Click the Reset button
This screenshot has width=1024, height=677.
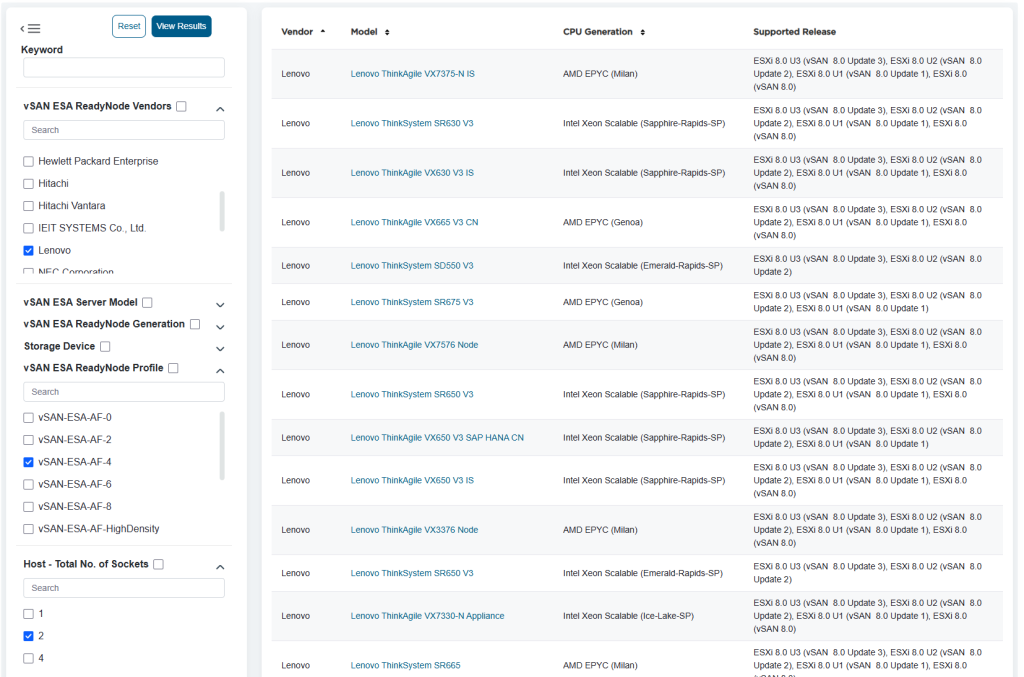[x=129, y=26]
